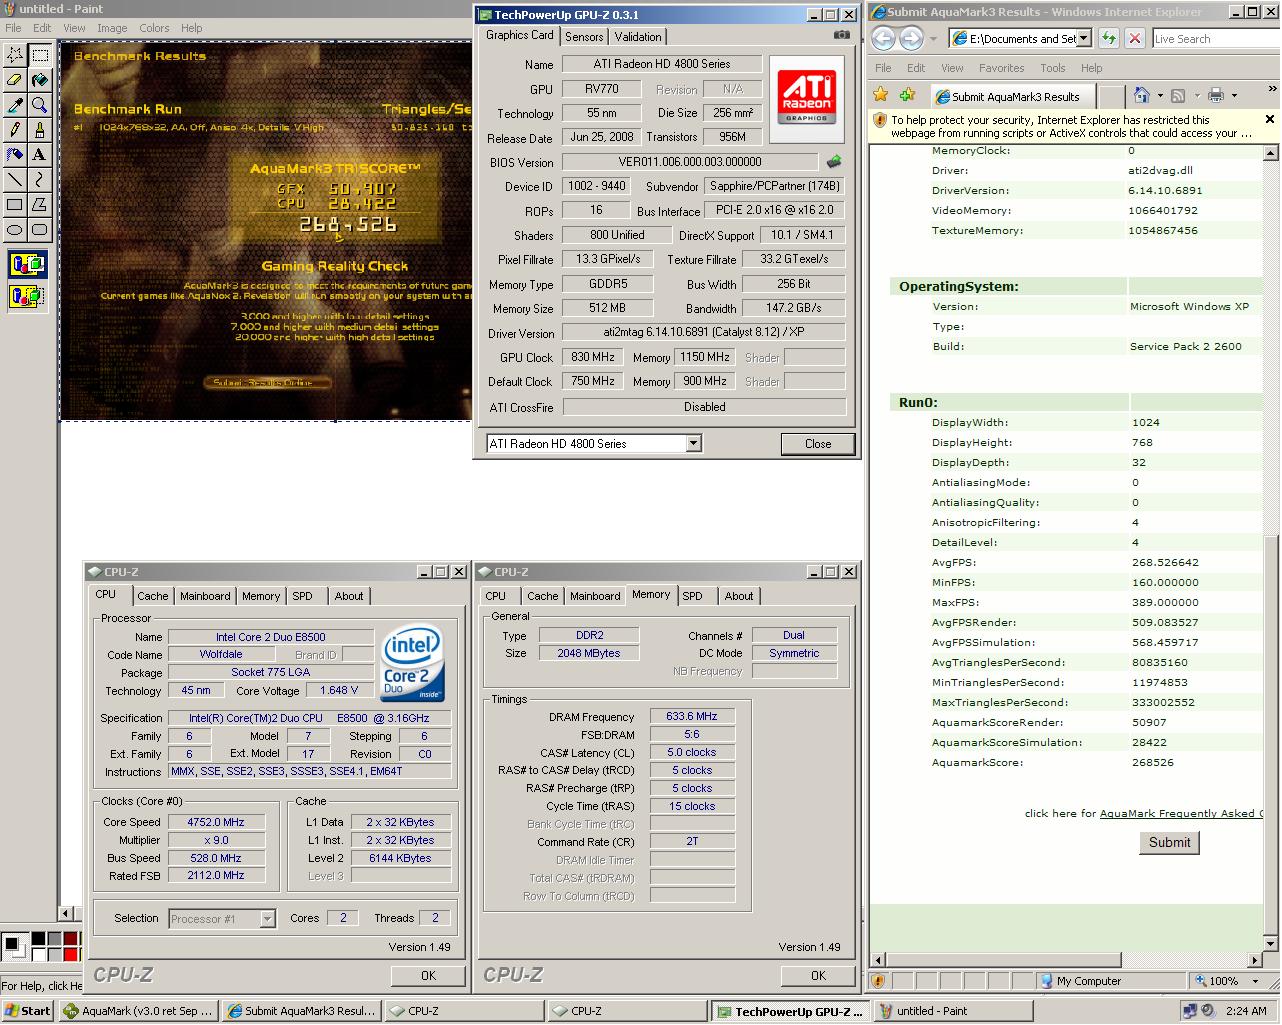Switch to TechPowerUp GPU-Z taskbar button
Screen dimensions: 1282x1025
pyautogui.click(x=790, y=1011)
